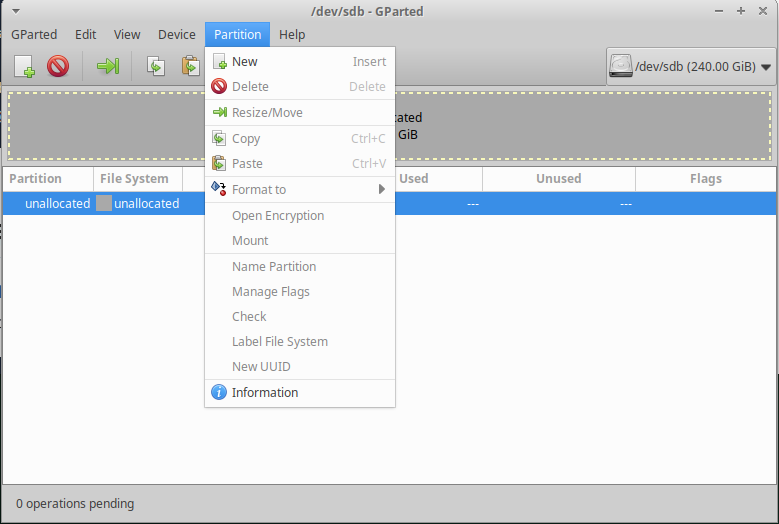Select Open Encryption menu entry
The image size is (779, 524).
pyautogui.click(x=300, y=216)
